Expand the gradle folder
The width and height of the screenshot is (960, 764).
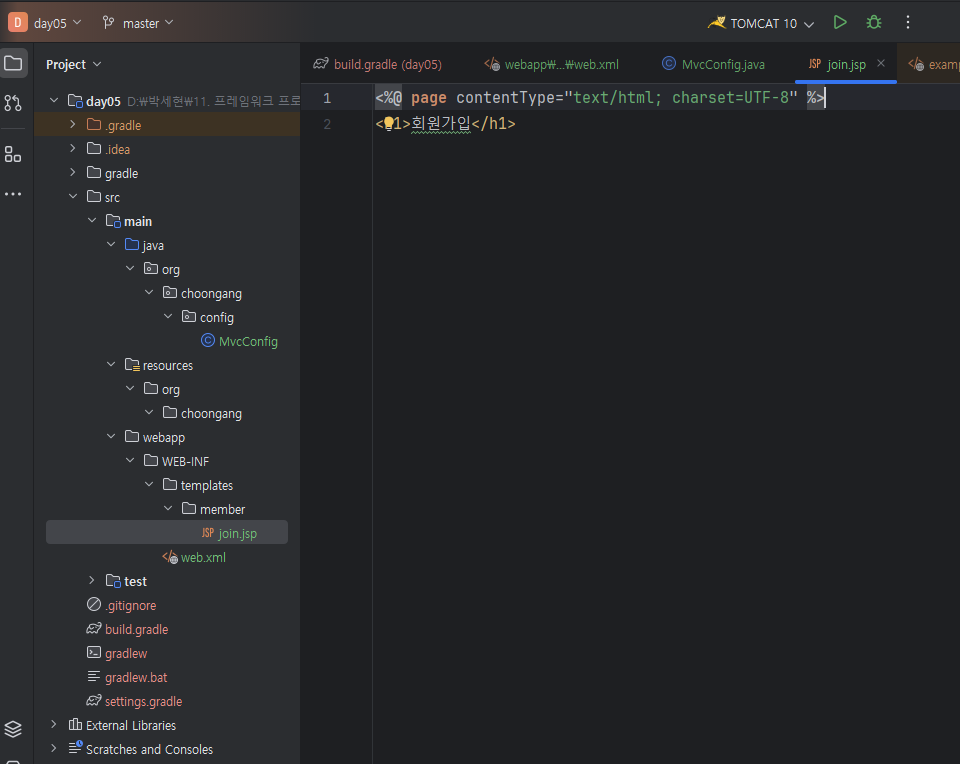coord(73,172)
